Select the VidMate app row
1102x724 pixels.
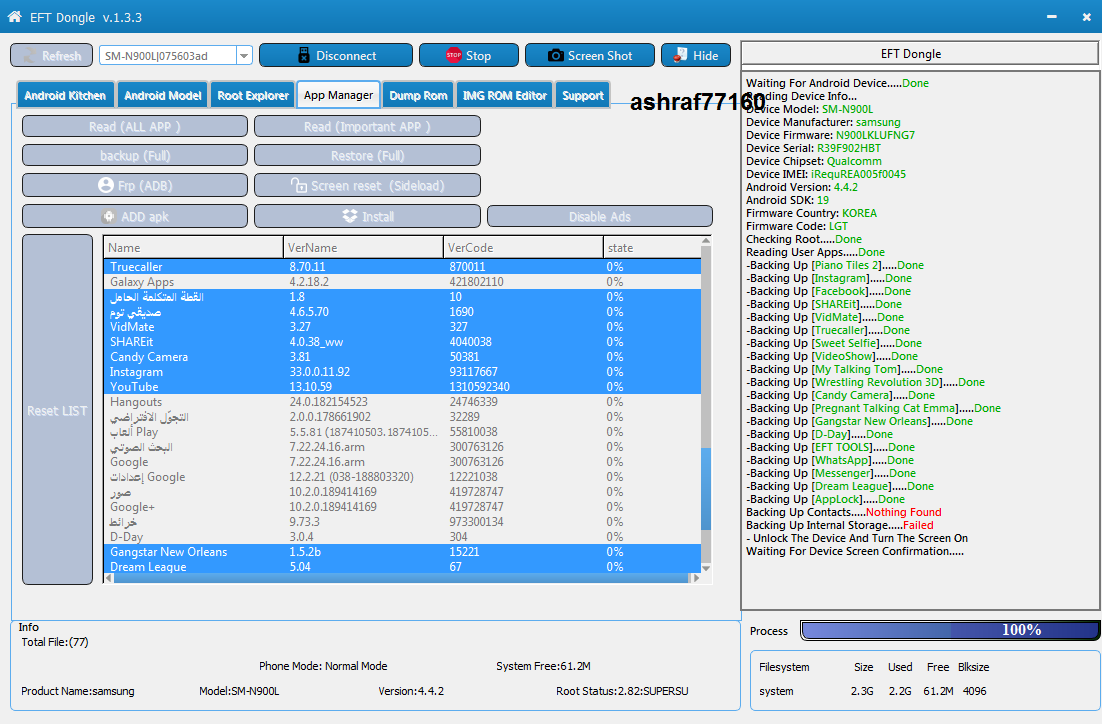[x=402, y=326]
